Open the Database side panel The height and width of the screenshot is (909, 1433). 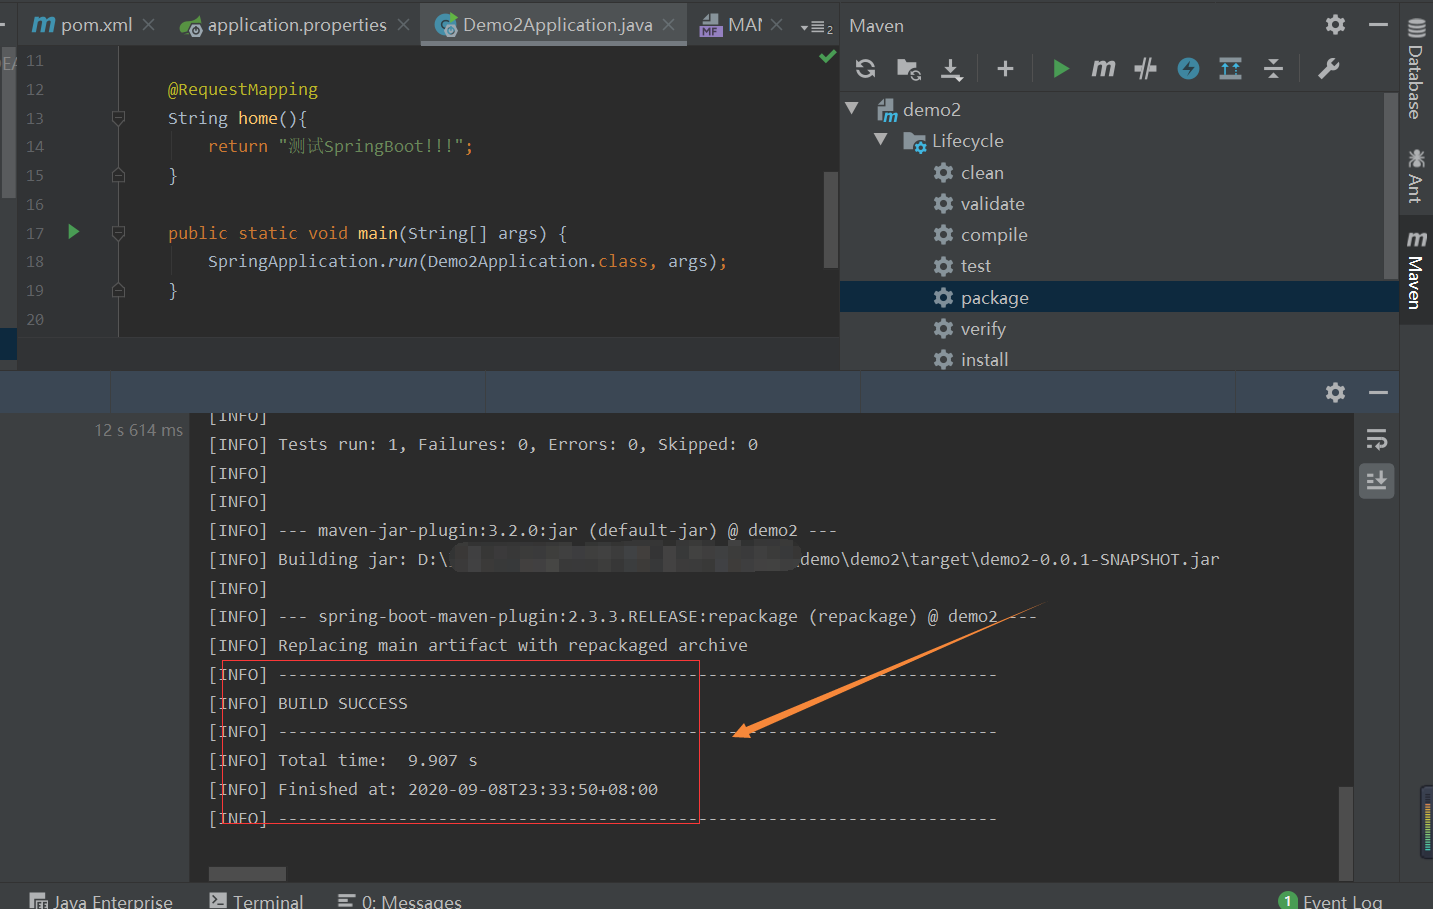[1416, 70]
